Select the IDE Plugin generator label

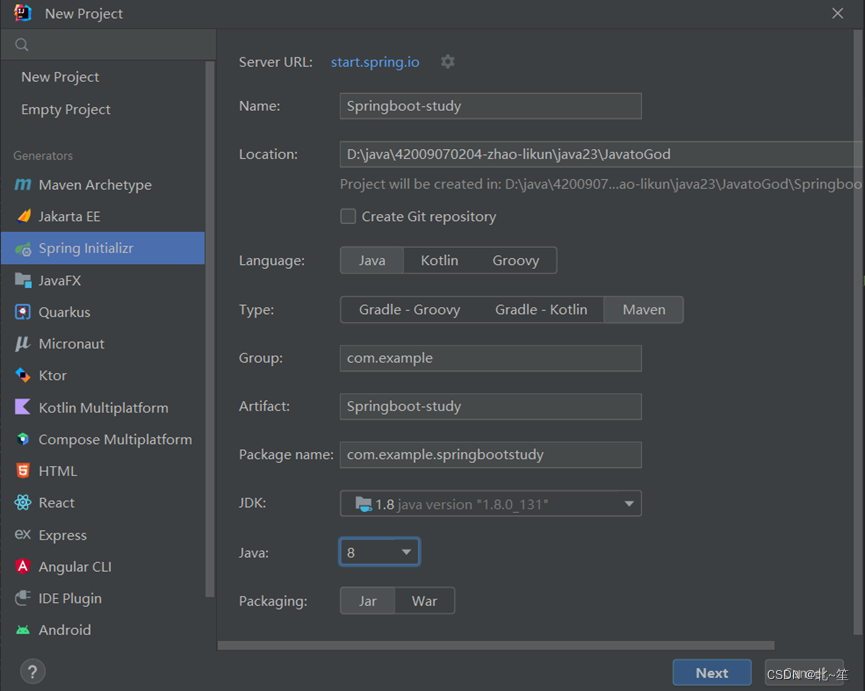pyautogui.click(x=70, y=599)
